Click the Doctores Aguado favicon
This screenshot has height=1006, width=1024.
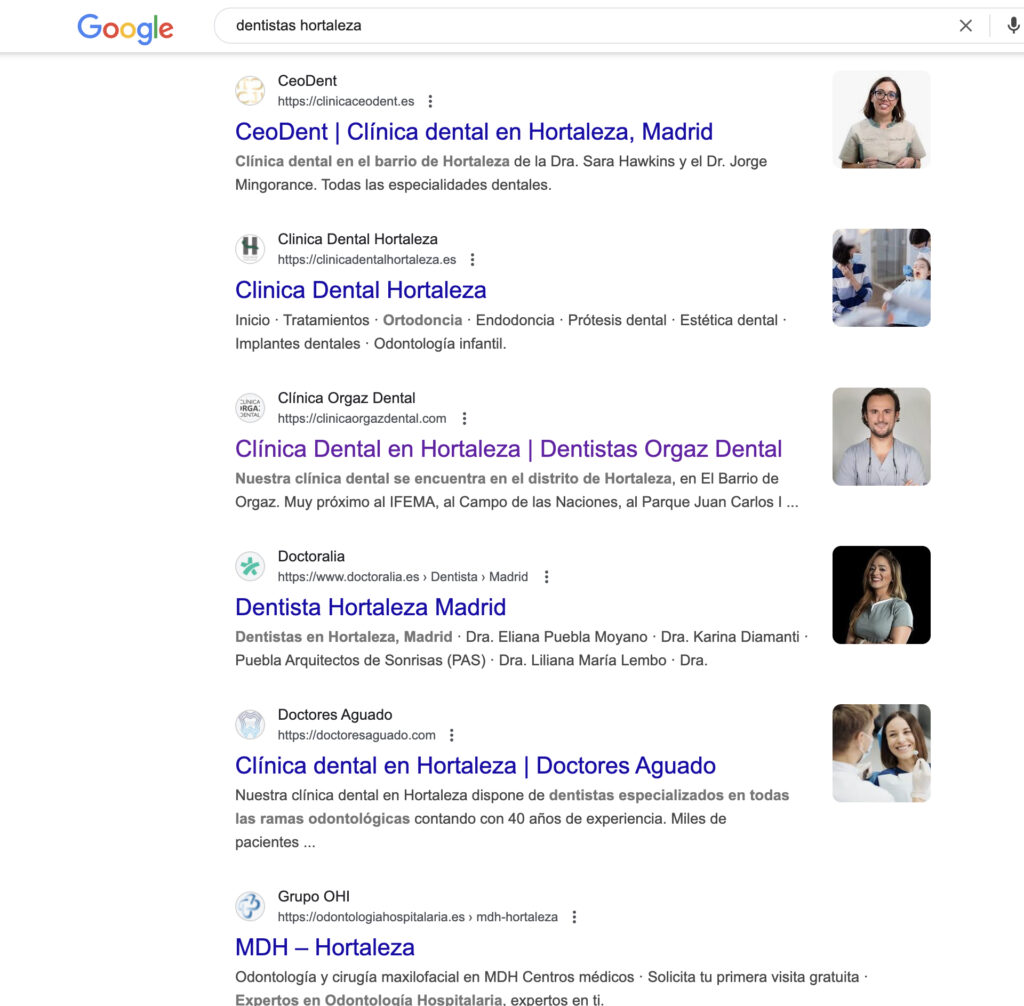250,725
